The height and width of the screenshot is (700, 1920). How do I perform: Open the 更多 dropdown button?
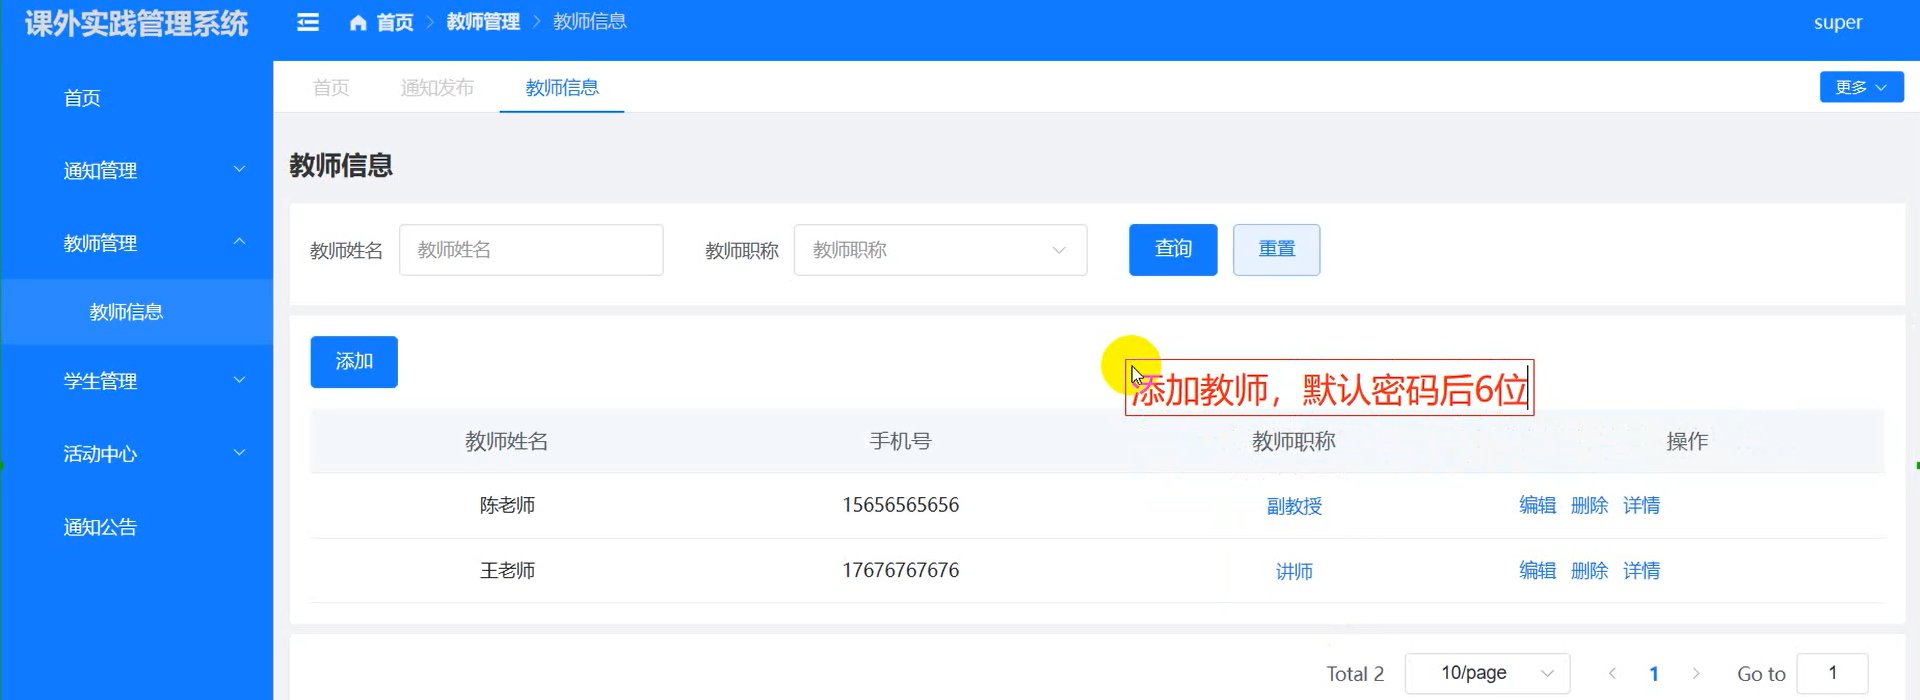coord(1860,87)
